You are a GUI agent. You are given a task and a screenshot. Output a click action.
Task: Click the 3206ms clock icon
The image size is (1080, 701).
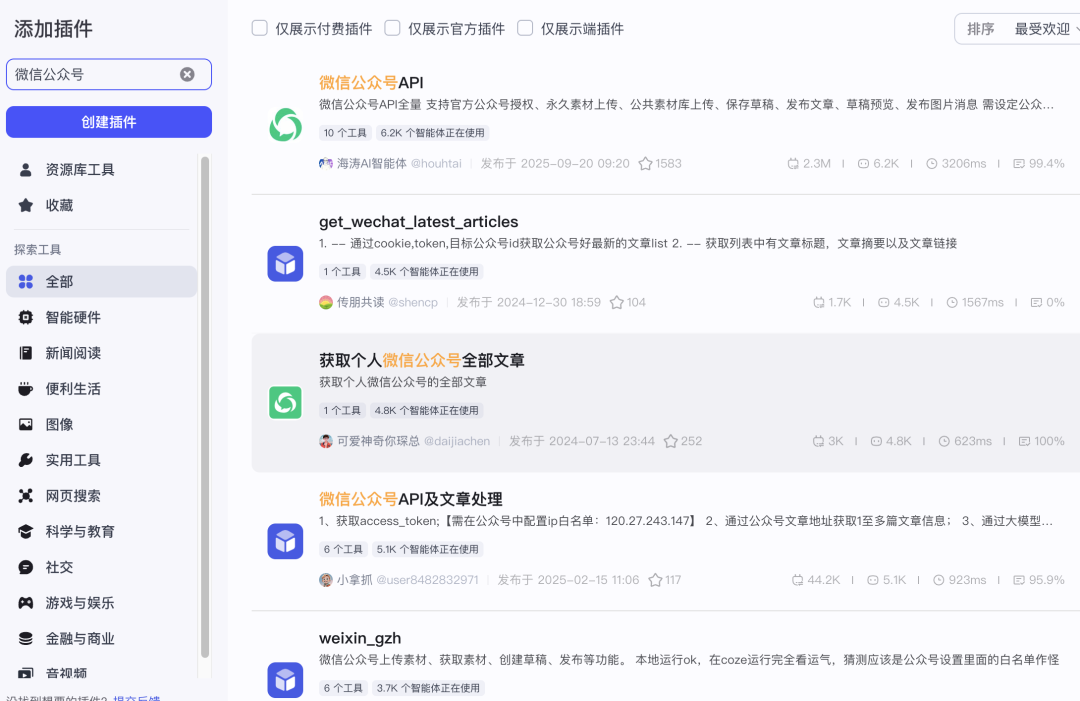pyautogui.click(x=932, y=164)
